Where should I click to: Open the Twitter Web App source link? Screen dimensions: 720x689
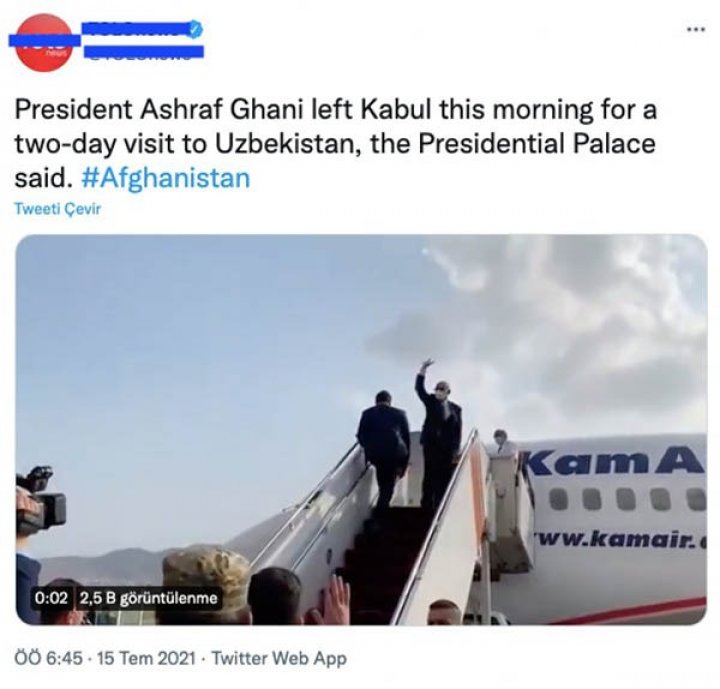(279, 658)
